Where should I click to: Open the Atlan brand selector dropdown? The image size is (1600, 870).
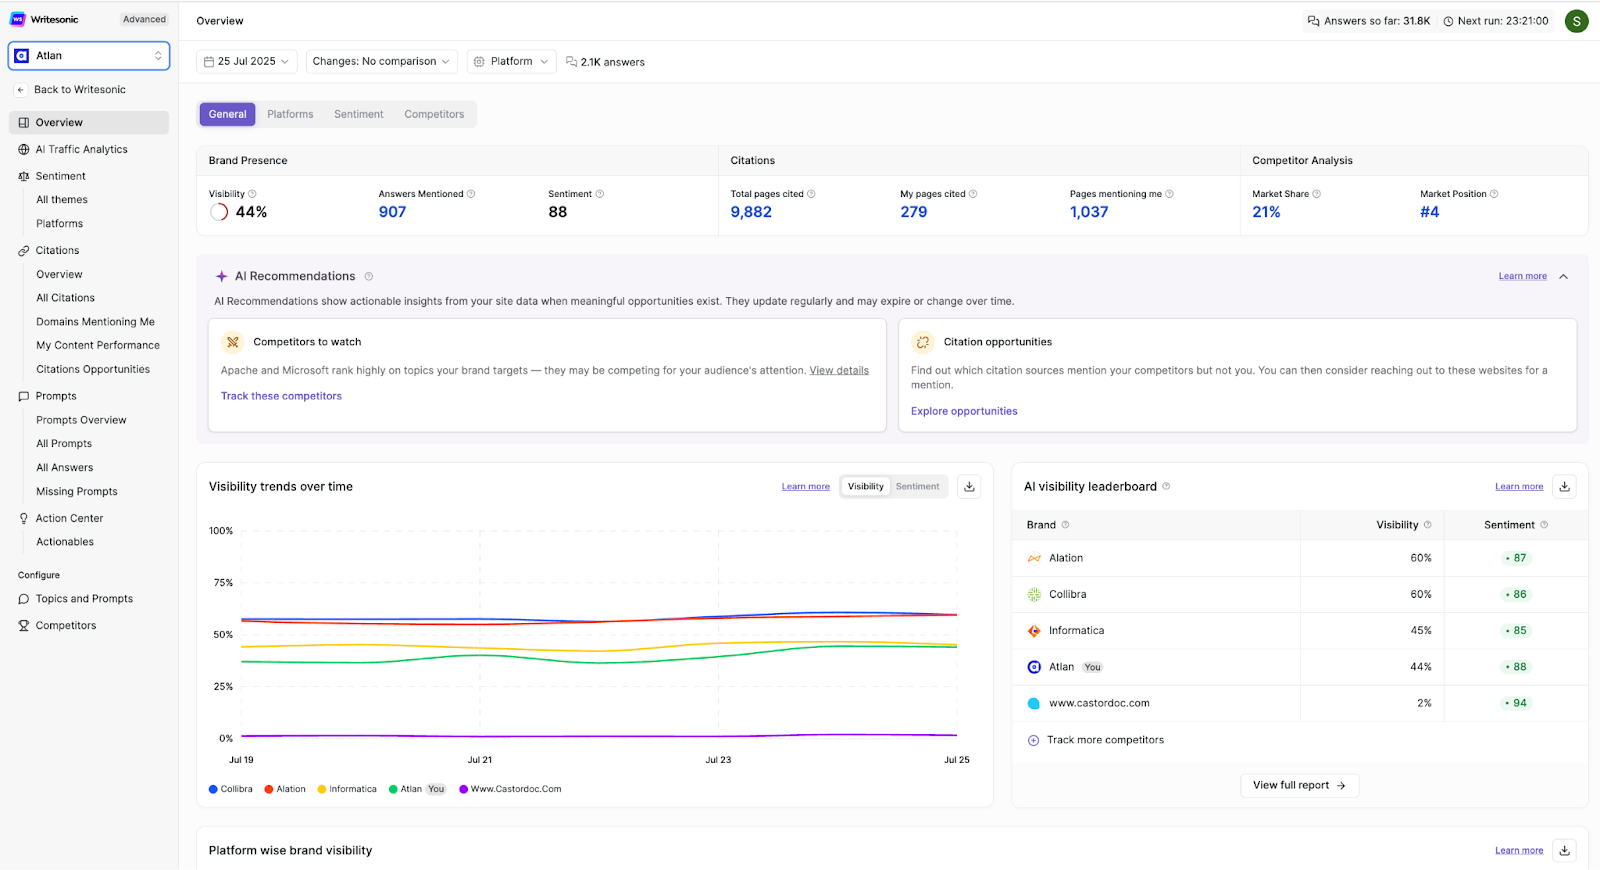click(89, 56)
